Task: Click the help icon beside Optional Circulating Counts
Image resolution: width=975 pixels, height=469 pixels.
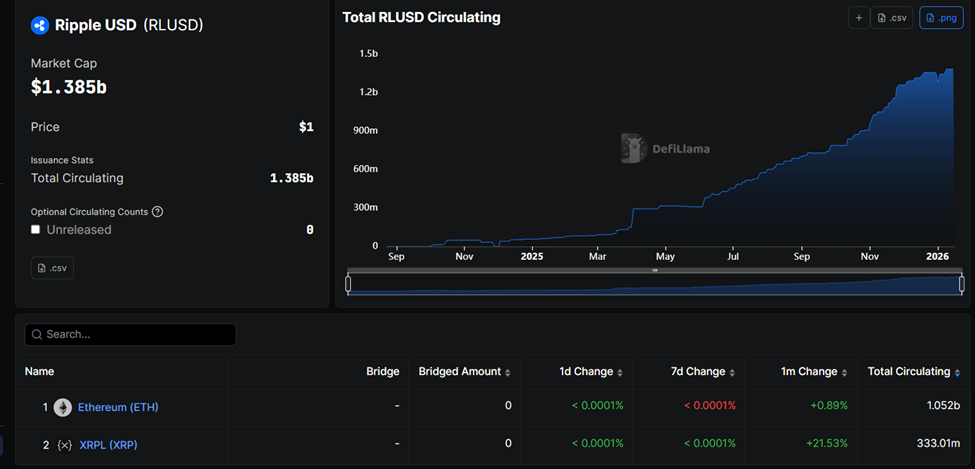Action: pos(157,212)
